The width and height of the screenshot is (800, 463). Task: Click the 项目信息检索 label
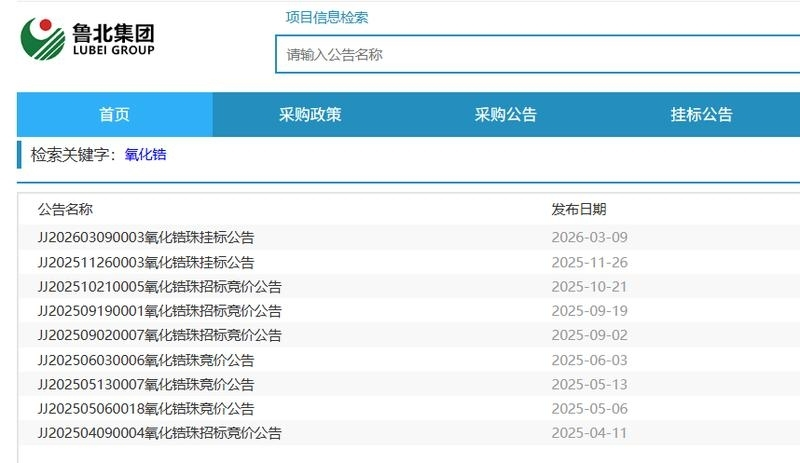327,17
